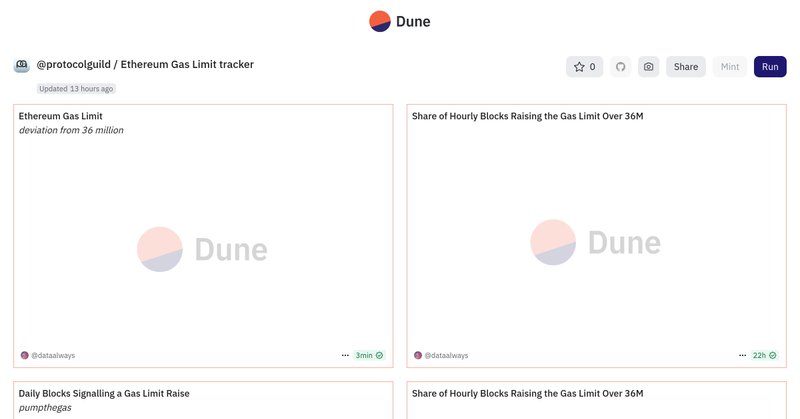800x419 pixels.
Task: Open the @protocolguild profile link
Action: coord(73,64)
